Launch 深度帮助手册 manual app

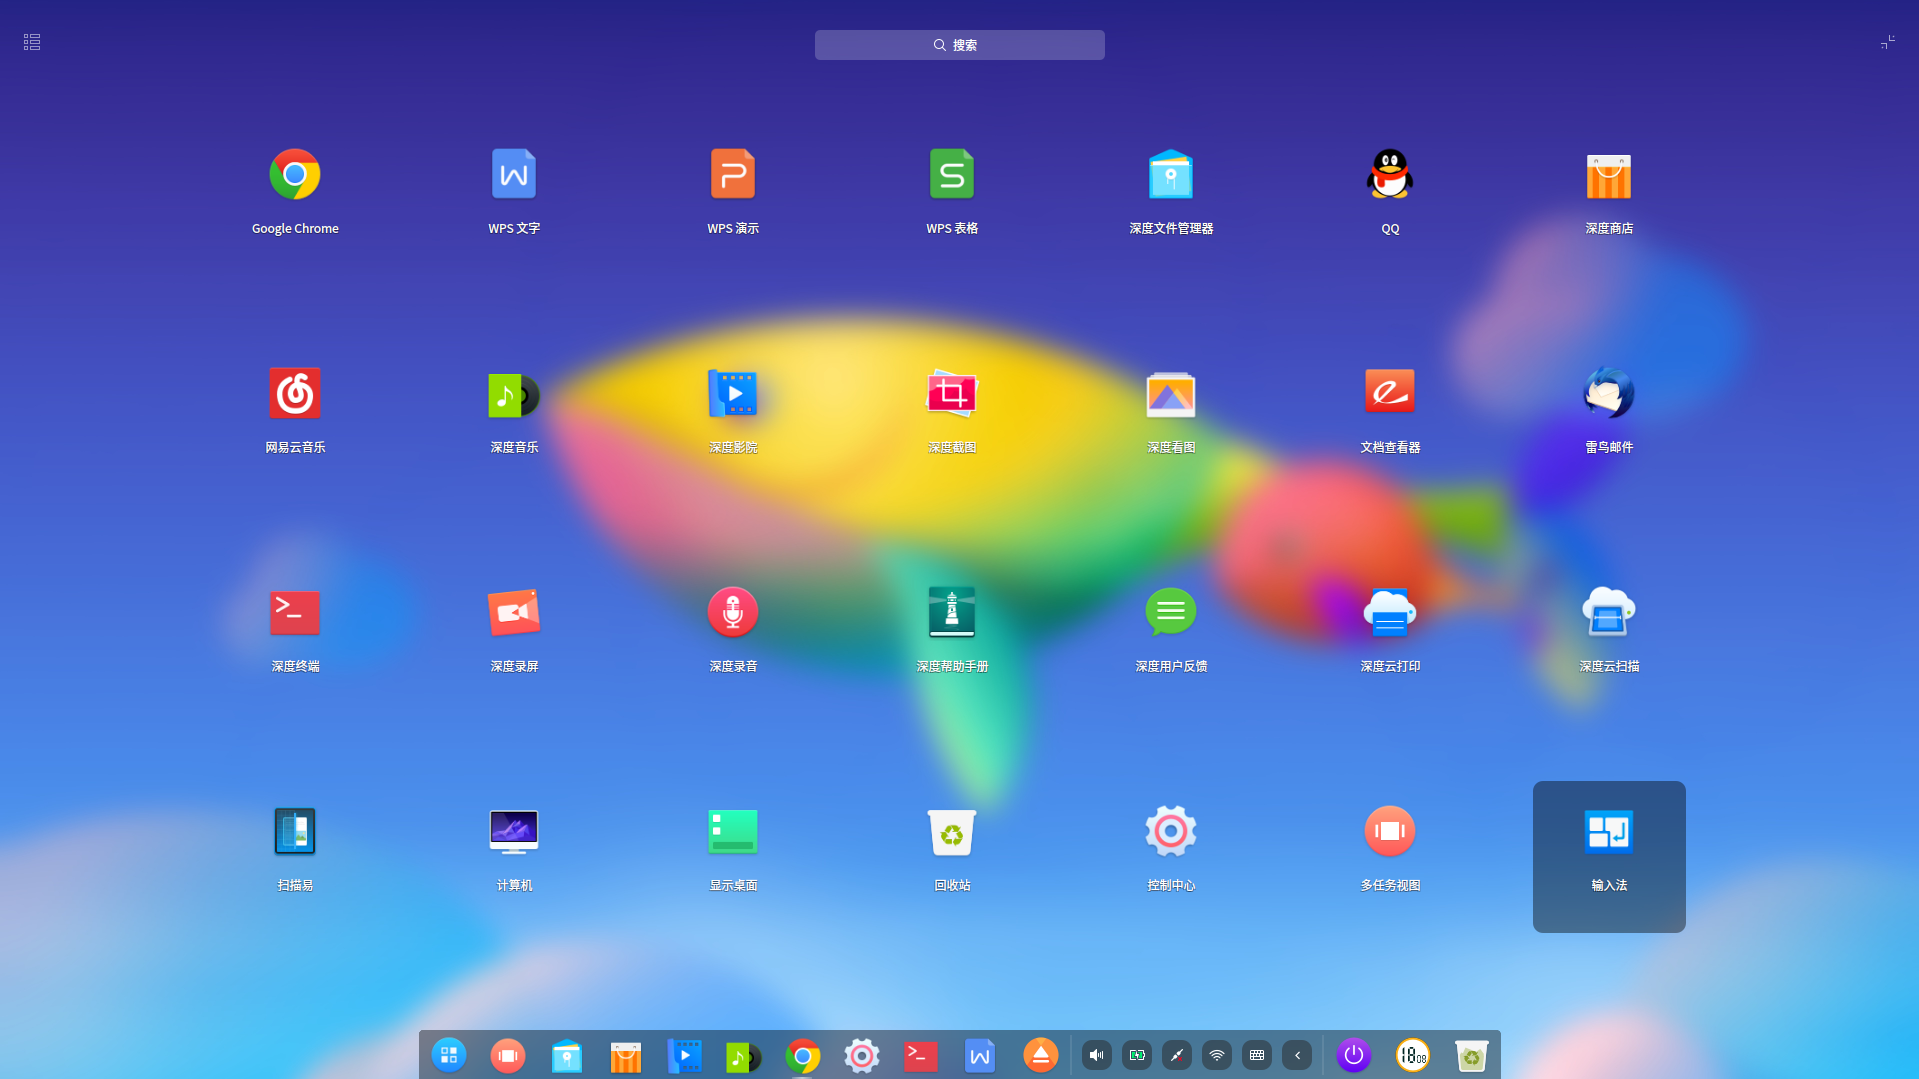(x=951, y=613)
